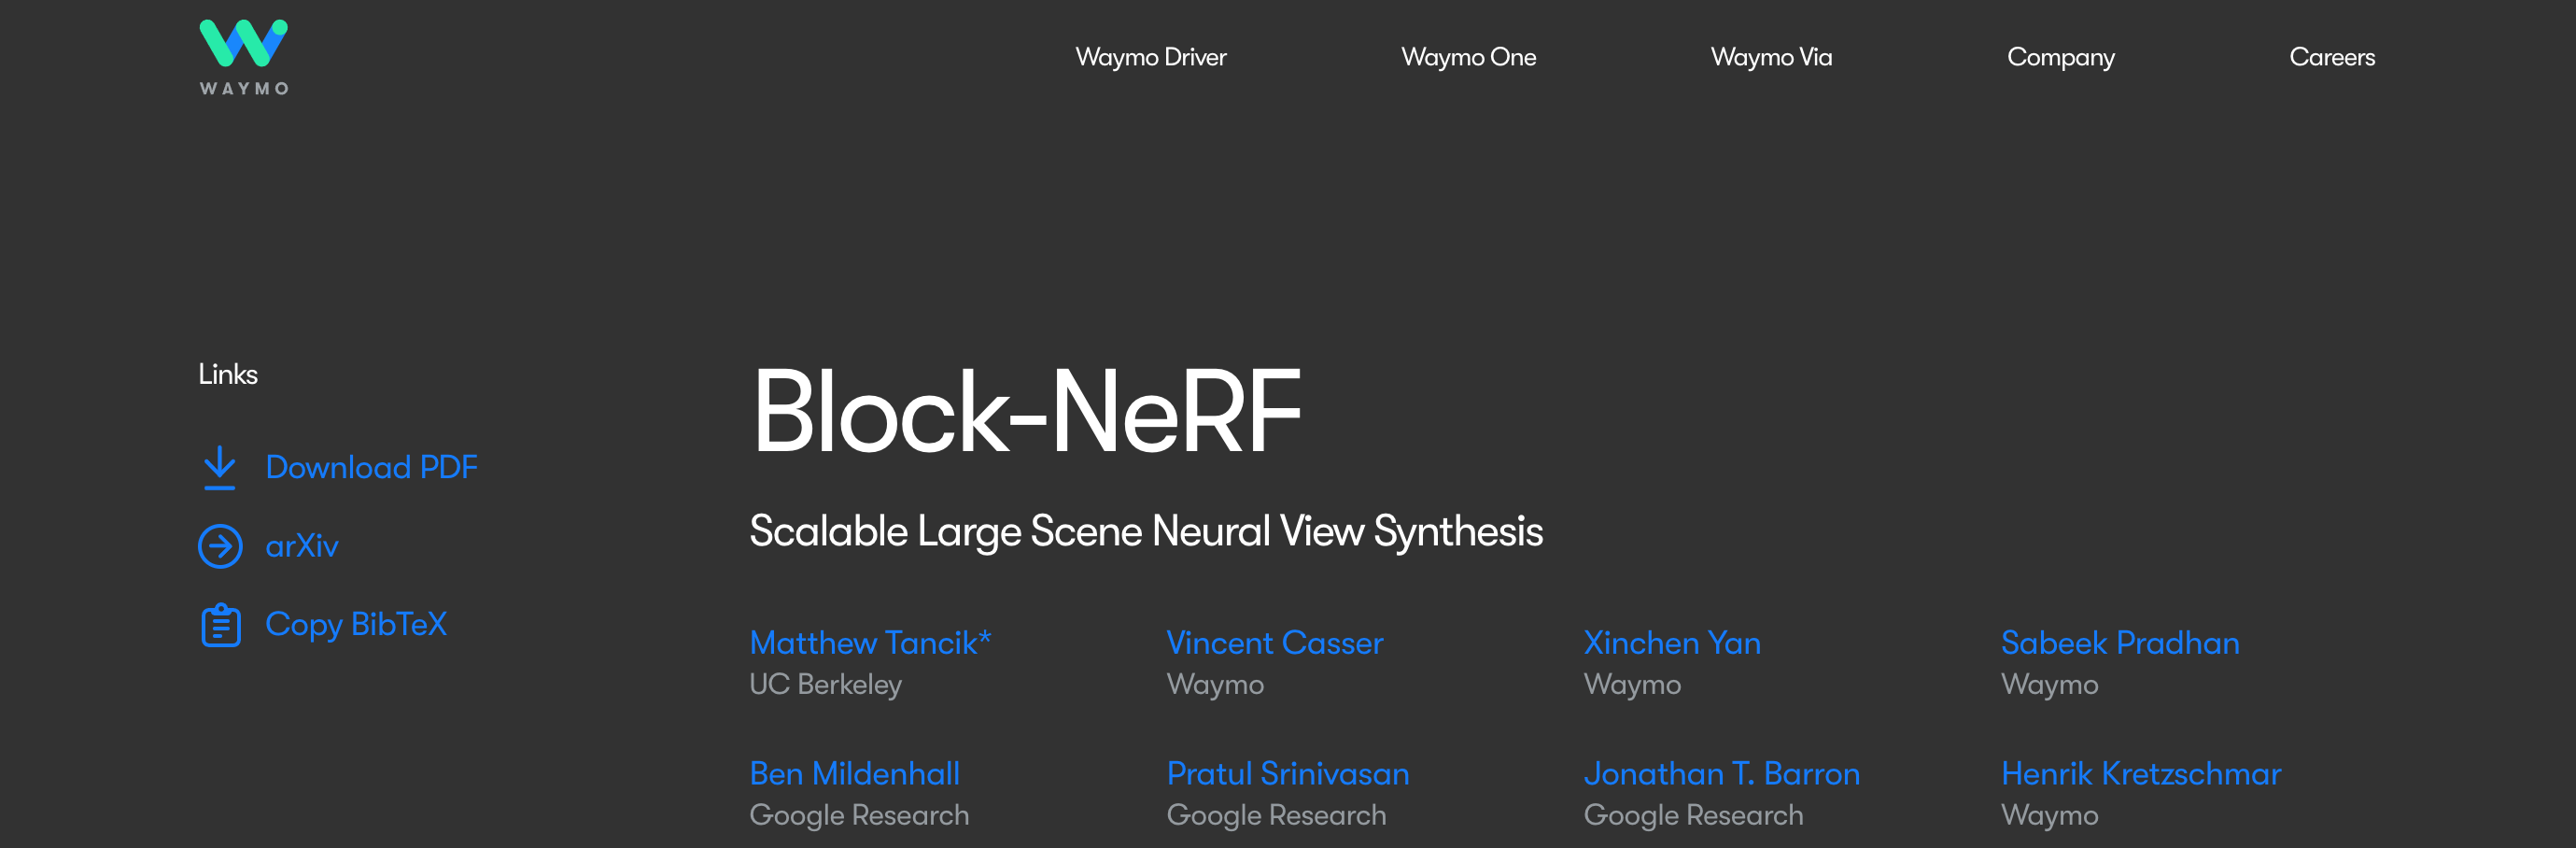This screenshot has width=2576, height=848.
Task: Open the Company menu
Action: [x=2061, y=58]
